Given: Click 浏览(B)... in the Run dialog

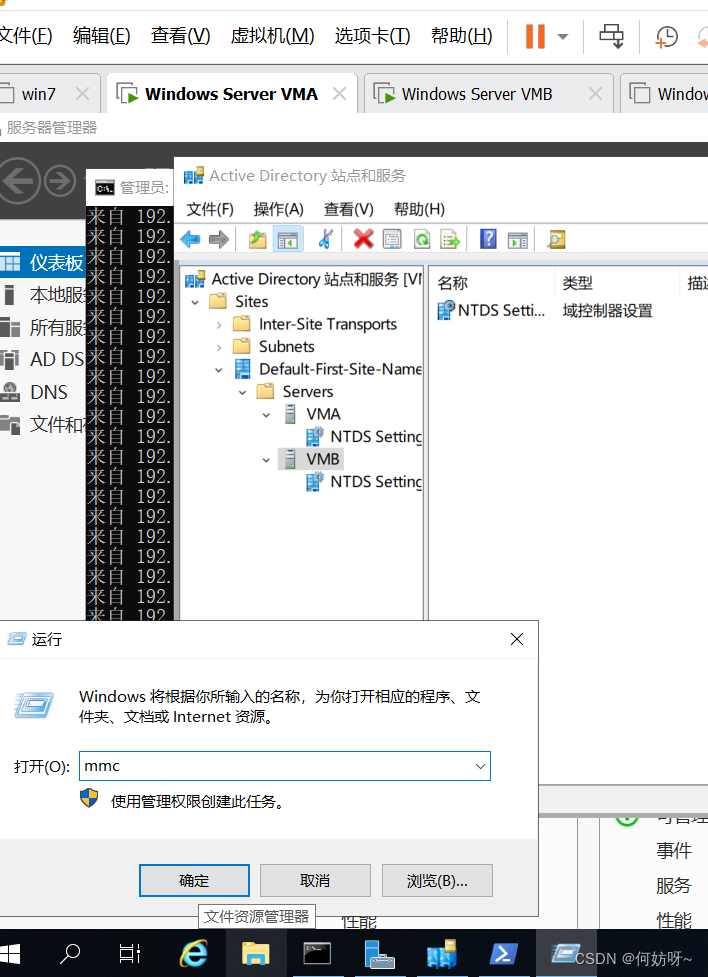Looking at the screenshot, I should [x=437, y=880].
